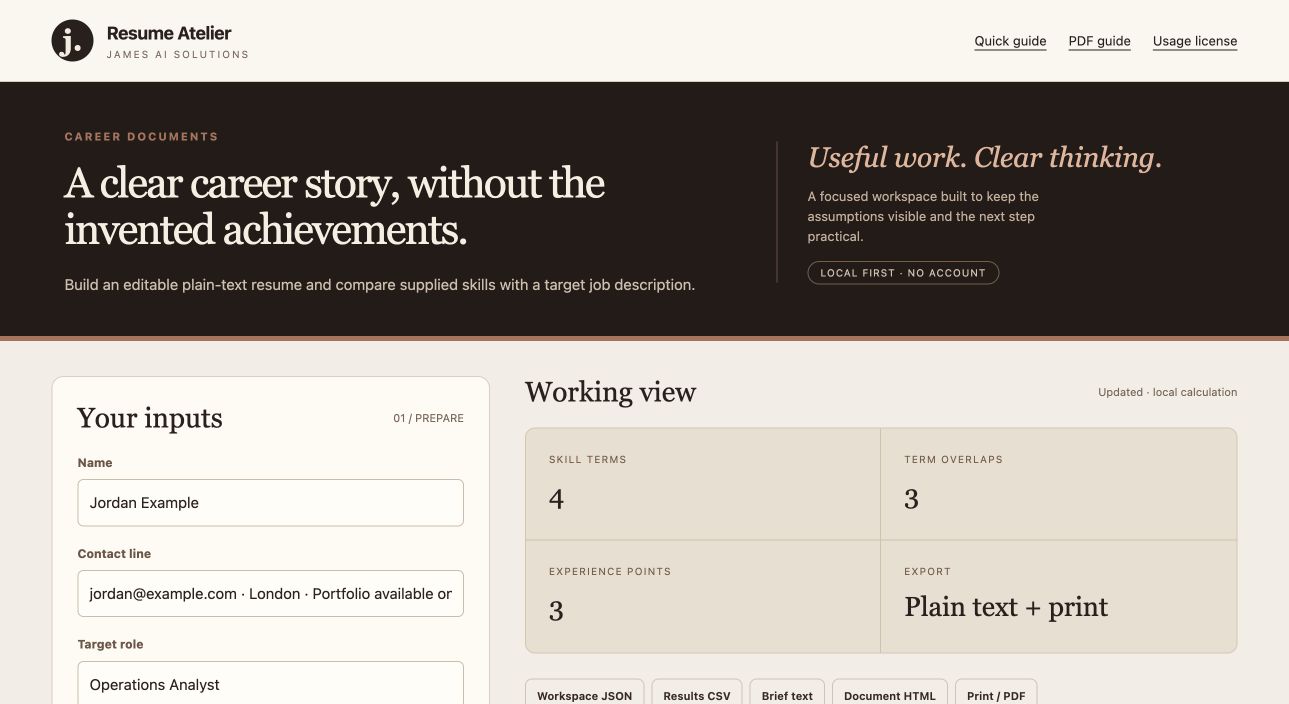Image resolution: width=1289 pixels, height=704 pixels.
Task: Click the 'A clear career story' headline
Action: click(335, 207)
